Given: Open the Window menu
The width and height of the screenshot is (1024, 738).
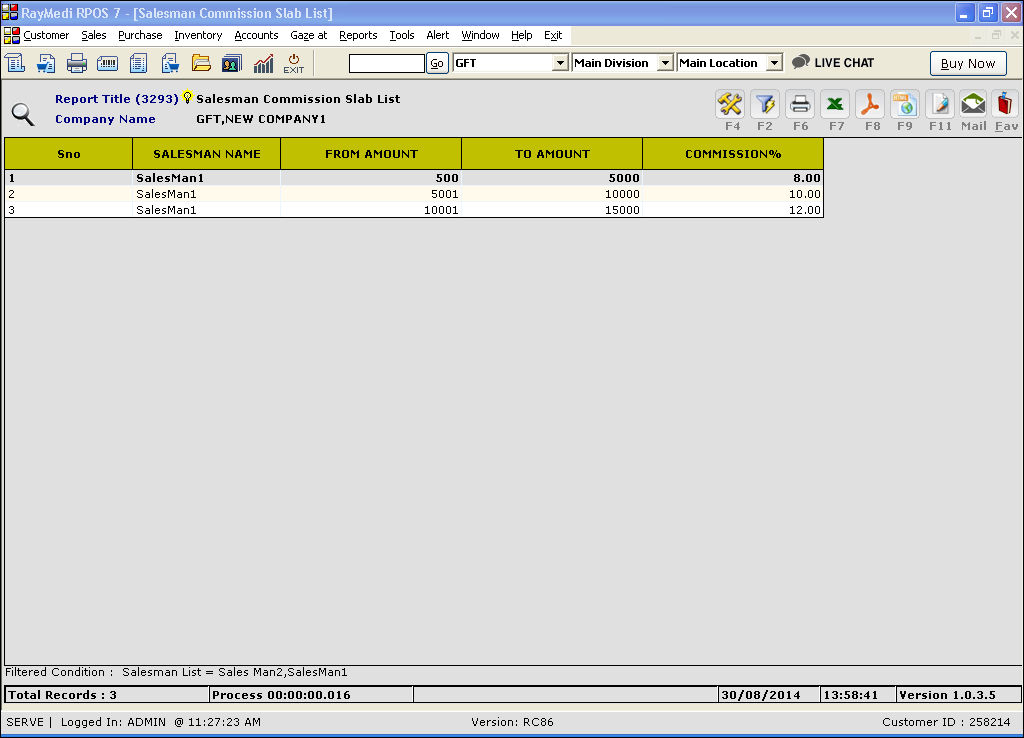Looking at the screenshot, I should pyautogui.click(x=480, y=35).
